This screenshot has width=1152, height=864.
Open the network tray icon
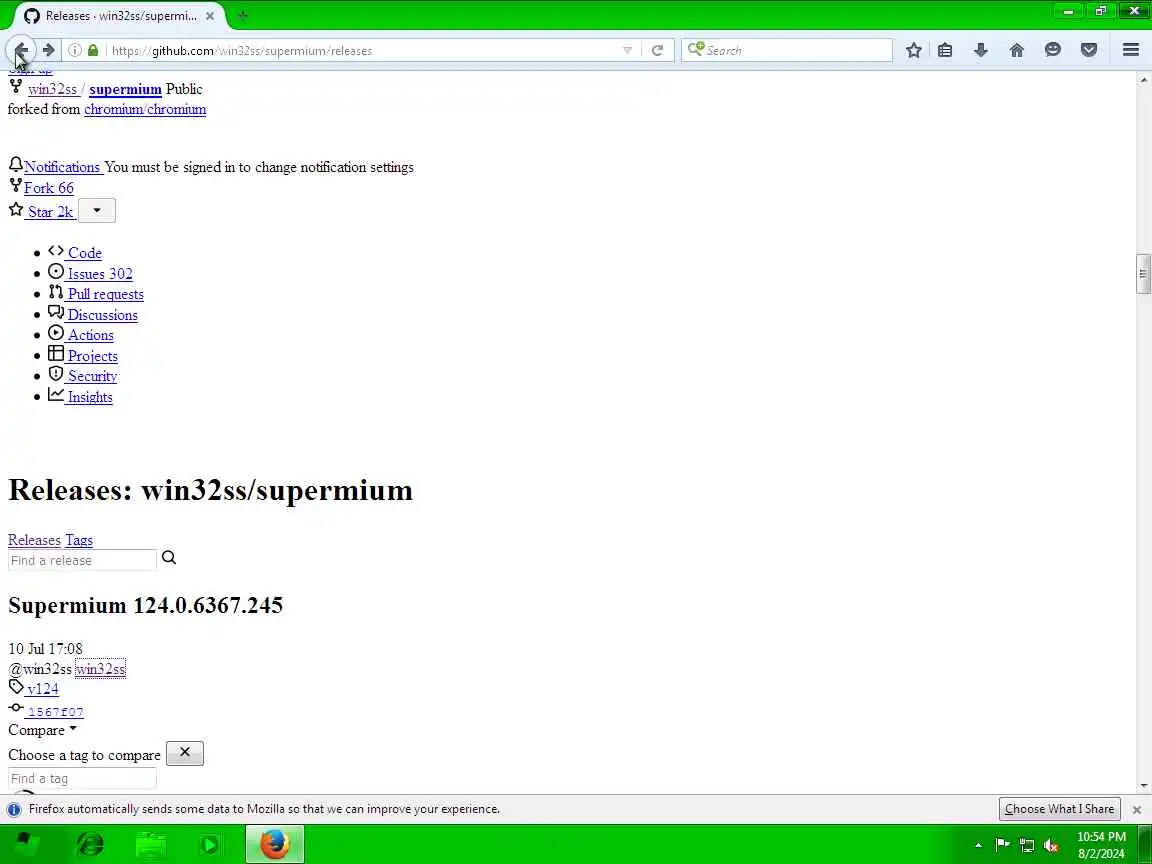(1027, 845)
